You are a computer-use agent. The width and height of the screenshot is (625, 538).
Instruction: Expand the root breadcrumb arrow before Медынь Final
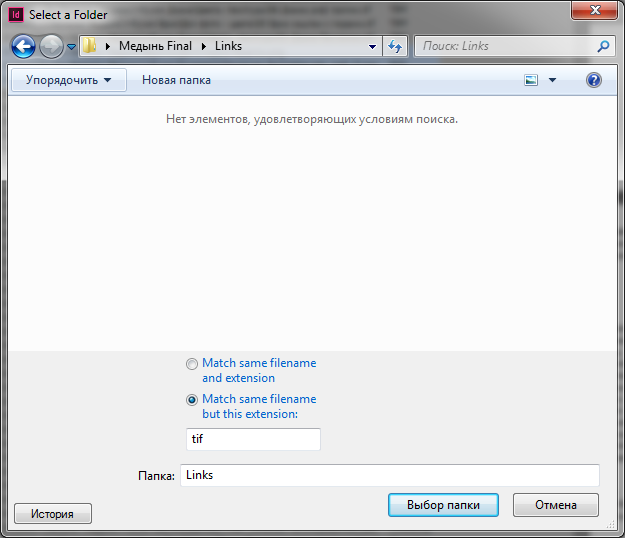(108, 47)
